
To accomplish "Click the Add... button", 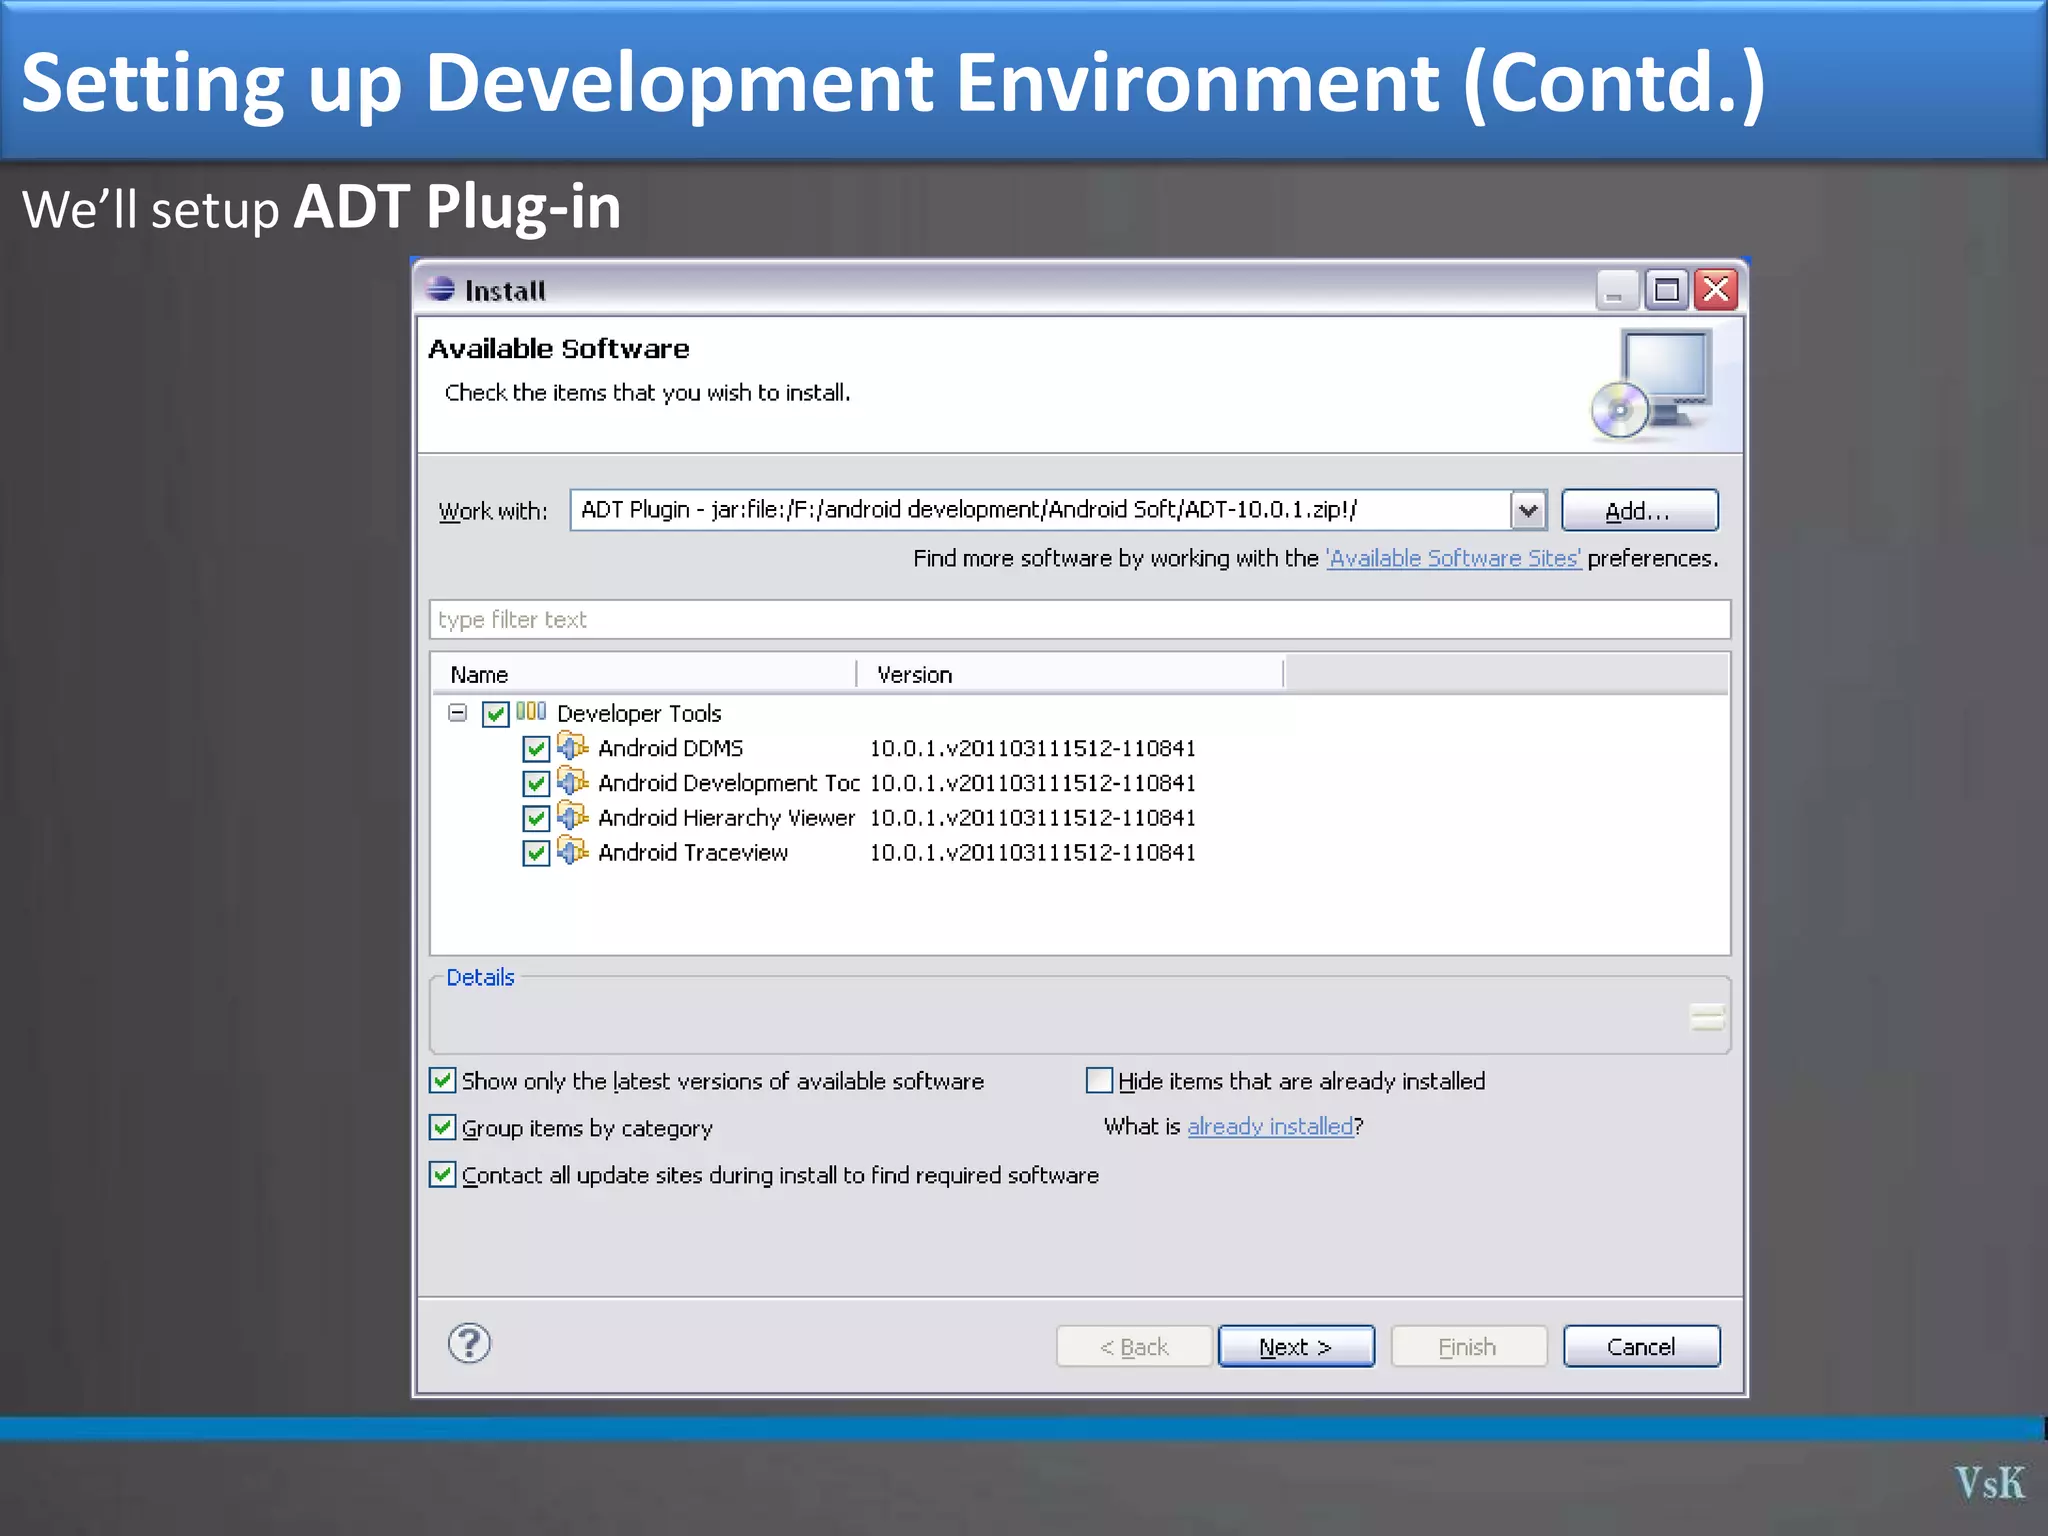I will pos(1639,511).
